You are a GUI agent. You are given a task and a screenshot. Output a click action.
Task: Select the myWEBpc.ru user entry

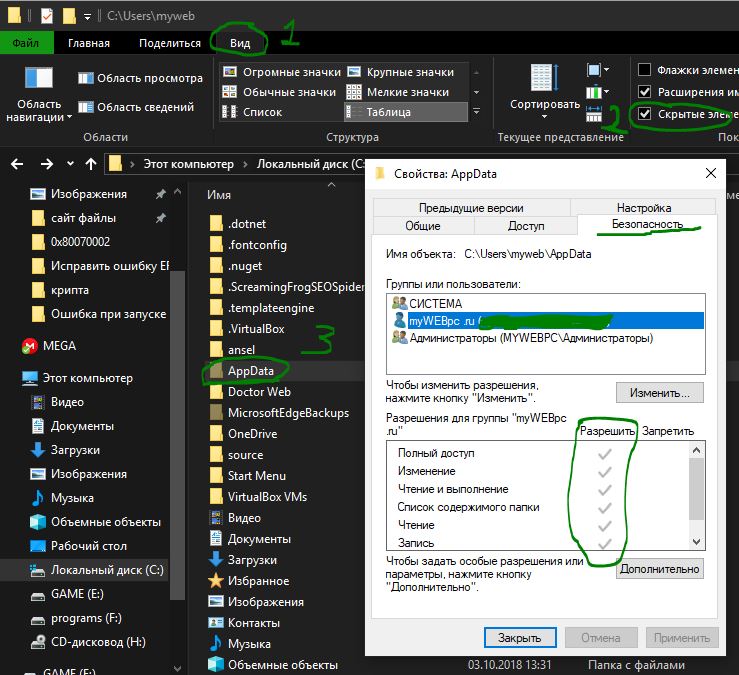(546, 321)
